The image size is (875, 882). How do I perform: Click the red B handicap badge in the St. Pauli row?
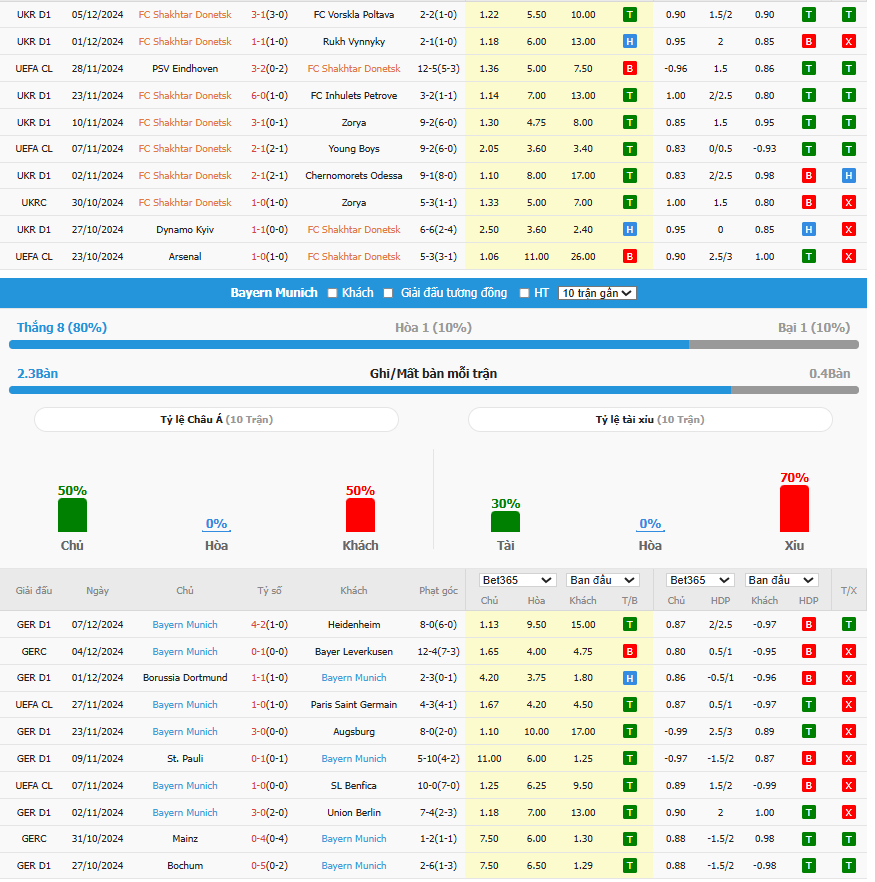pyautogui.click(x=809, y=758)
